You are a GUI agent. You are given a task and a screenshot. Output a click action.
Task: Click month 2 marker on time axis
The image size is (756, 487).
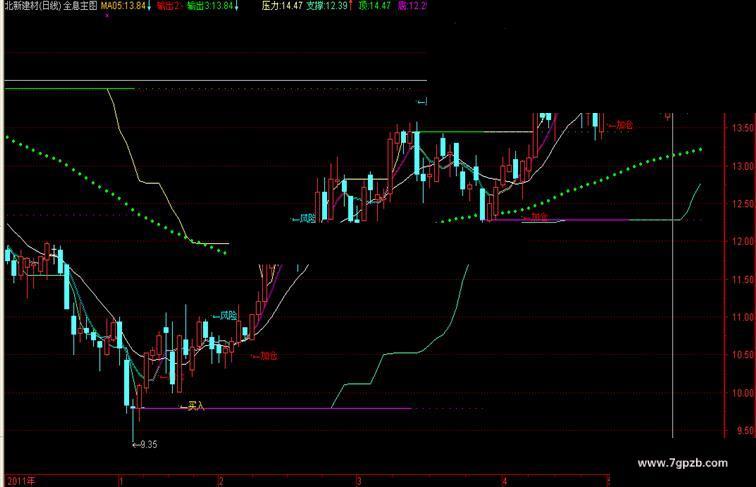[x=221, y=481]
